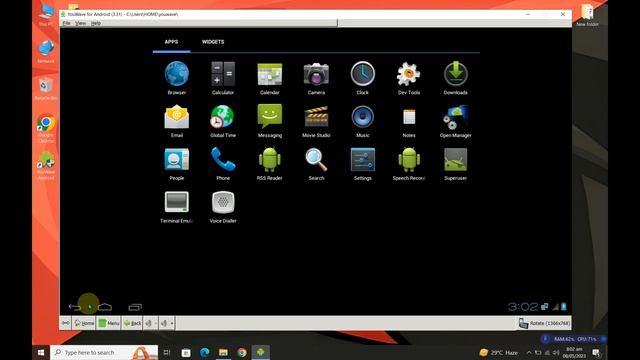Start the Camera app

316,78
